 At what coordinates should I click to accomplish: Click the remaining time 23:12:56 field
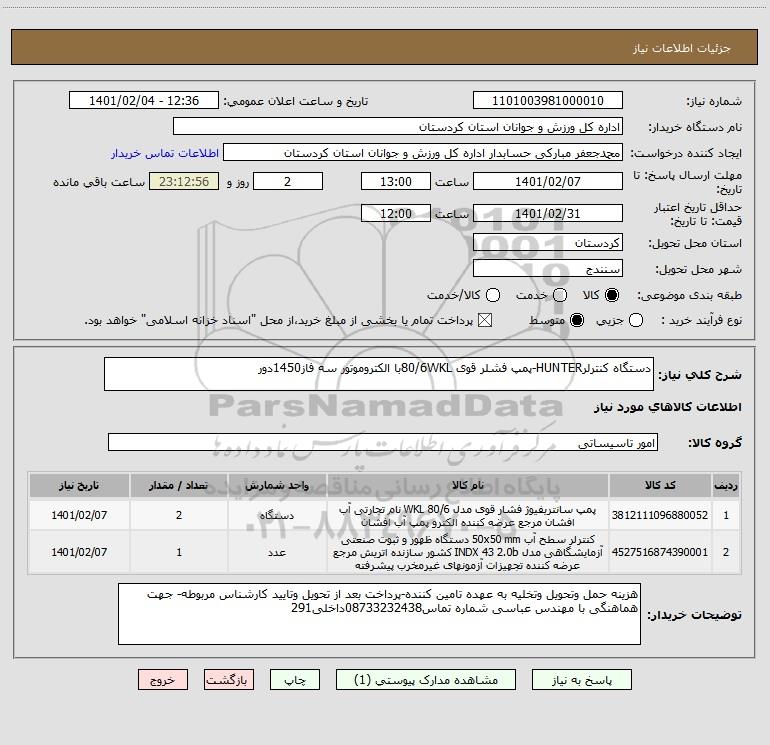[184, 181]
